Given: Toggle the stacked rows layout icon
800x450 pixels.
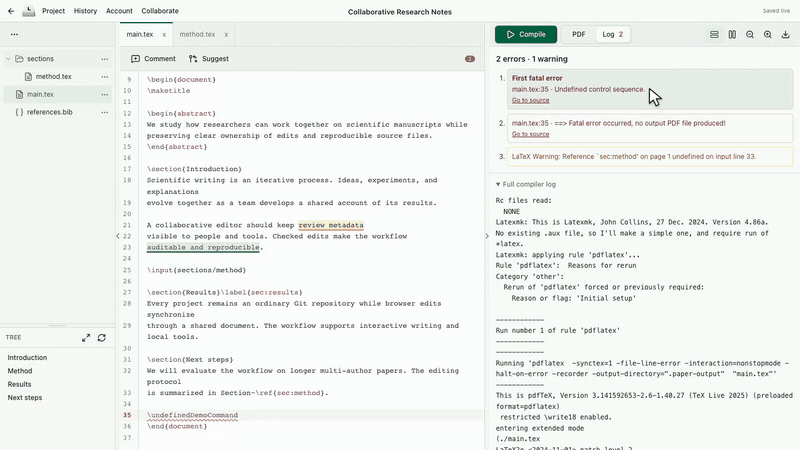Looking at the screenshot, I should click(714, 34).
